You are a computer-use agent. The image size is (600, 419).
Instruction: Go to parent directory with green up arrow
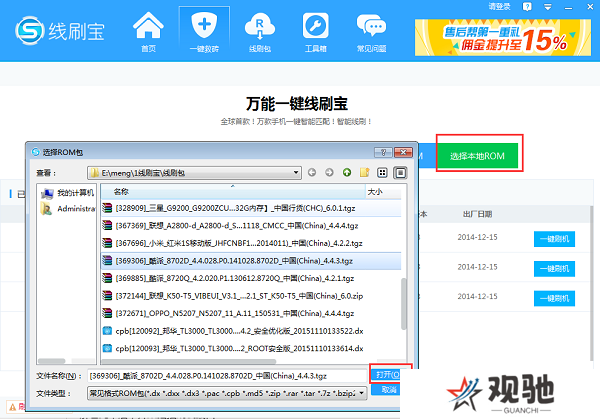coord(347,173)
